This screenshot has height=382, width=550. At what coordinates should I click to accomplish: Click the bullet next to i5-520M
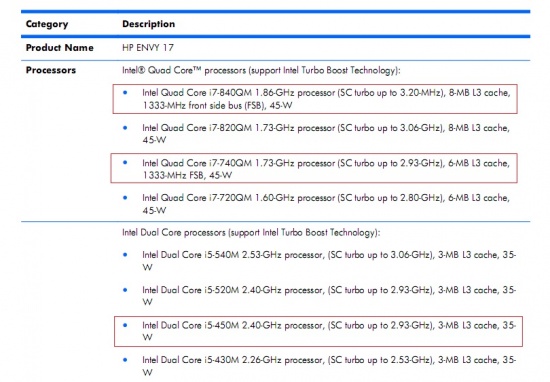click(x=125, y=290)
